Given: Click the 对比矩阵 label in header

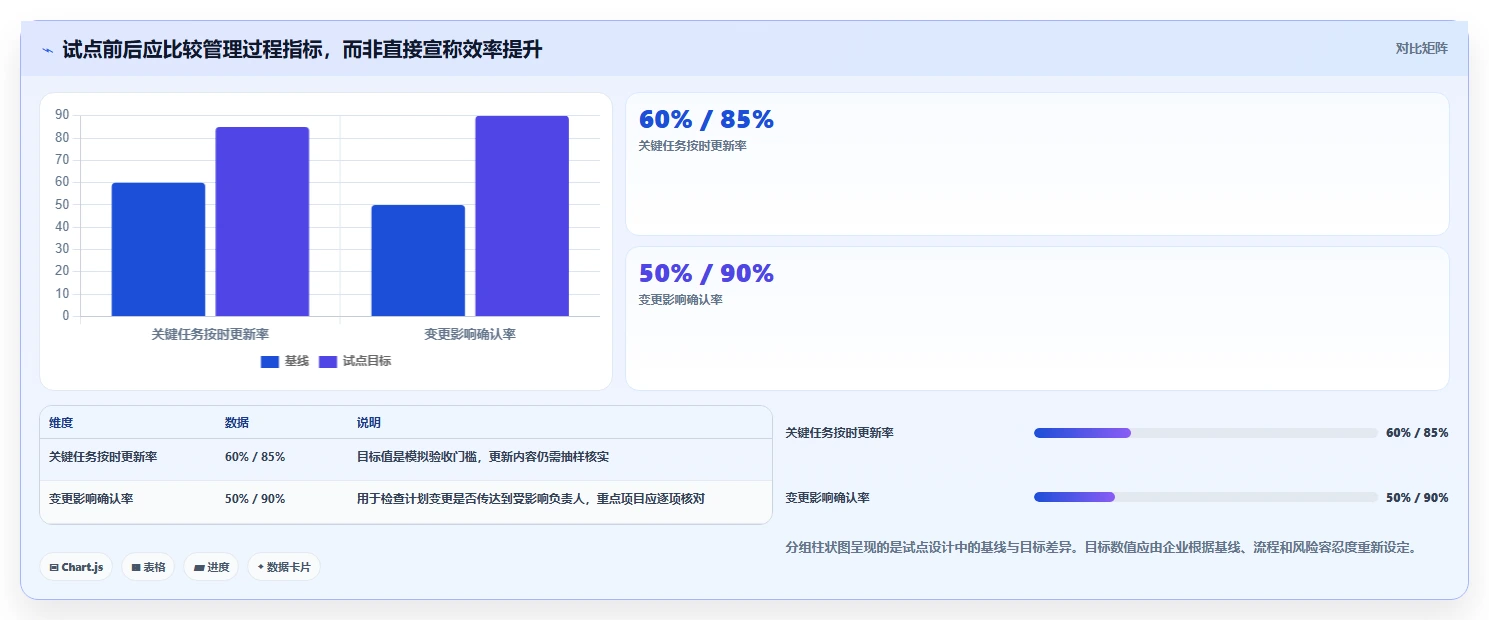Looking at the screenshot, I should pyautogui.click(x=1421, y=48).
